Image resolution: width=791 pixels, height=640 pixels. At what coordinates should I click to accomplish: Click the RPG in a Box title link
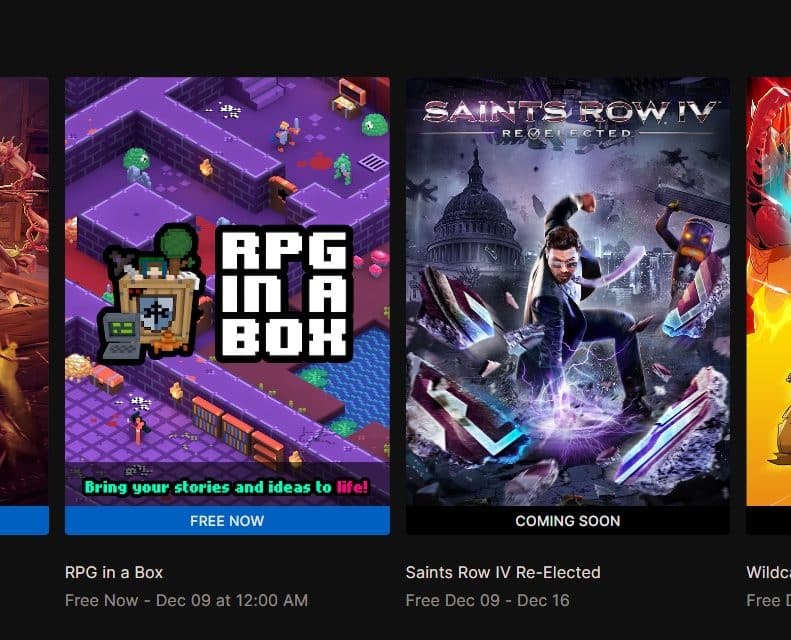tap(114, 572)
